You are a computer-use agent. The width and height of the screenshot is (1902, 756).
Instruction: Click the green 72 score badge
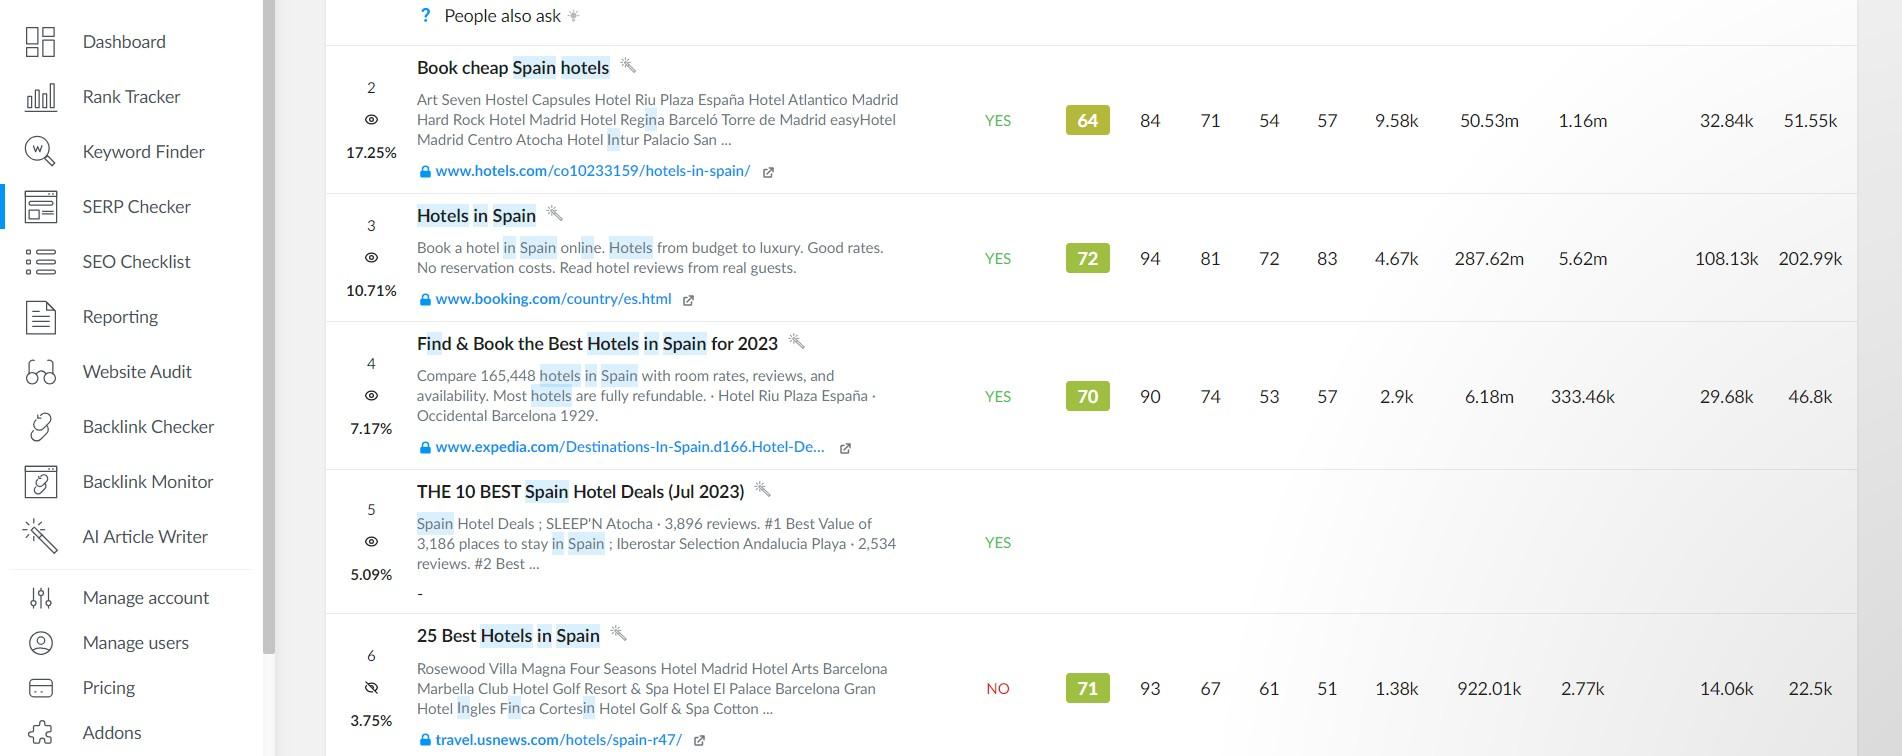pyautogui.click(x=1088, y=258)
